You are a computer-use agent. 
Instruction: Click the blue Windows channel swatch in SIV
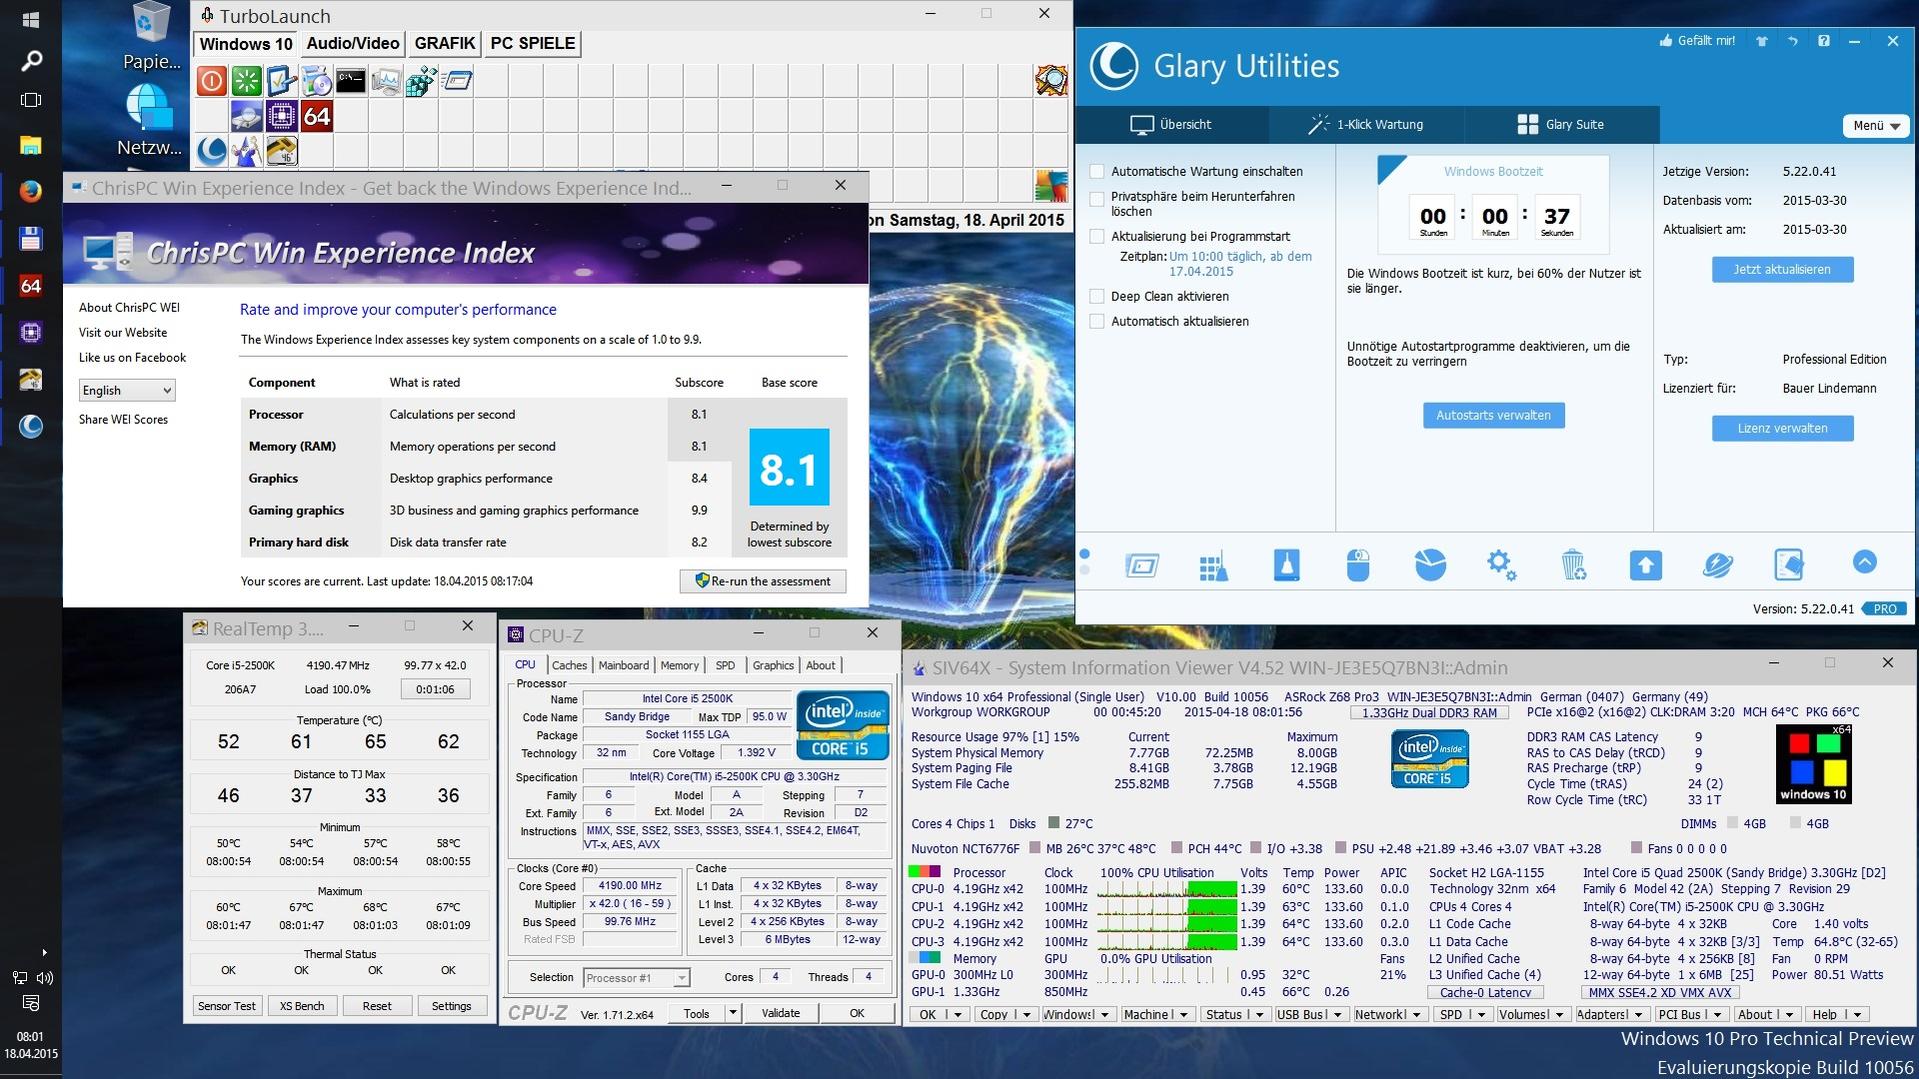tap(1802, 772)
